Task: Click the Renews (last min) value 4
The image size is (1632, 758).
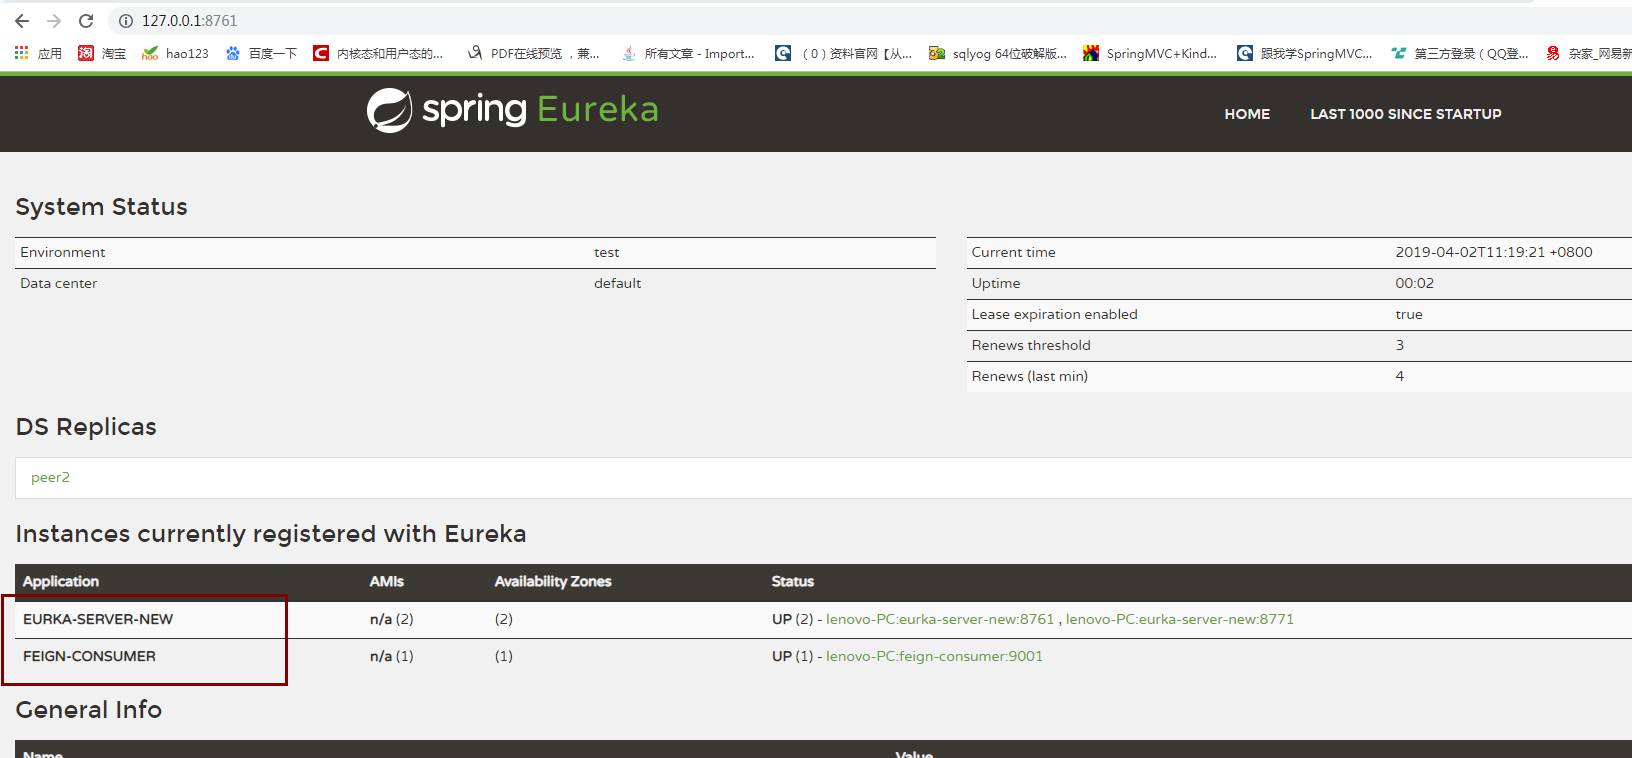Action: click(1400, 376)
